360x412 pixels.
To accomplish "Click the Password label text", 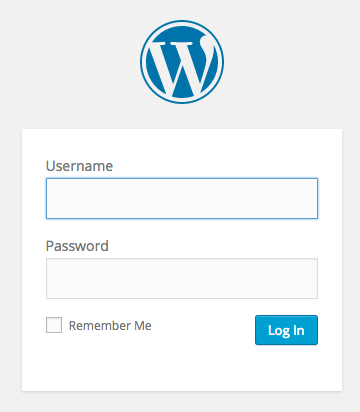I will (77, 246).
